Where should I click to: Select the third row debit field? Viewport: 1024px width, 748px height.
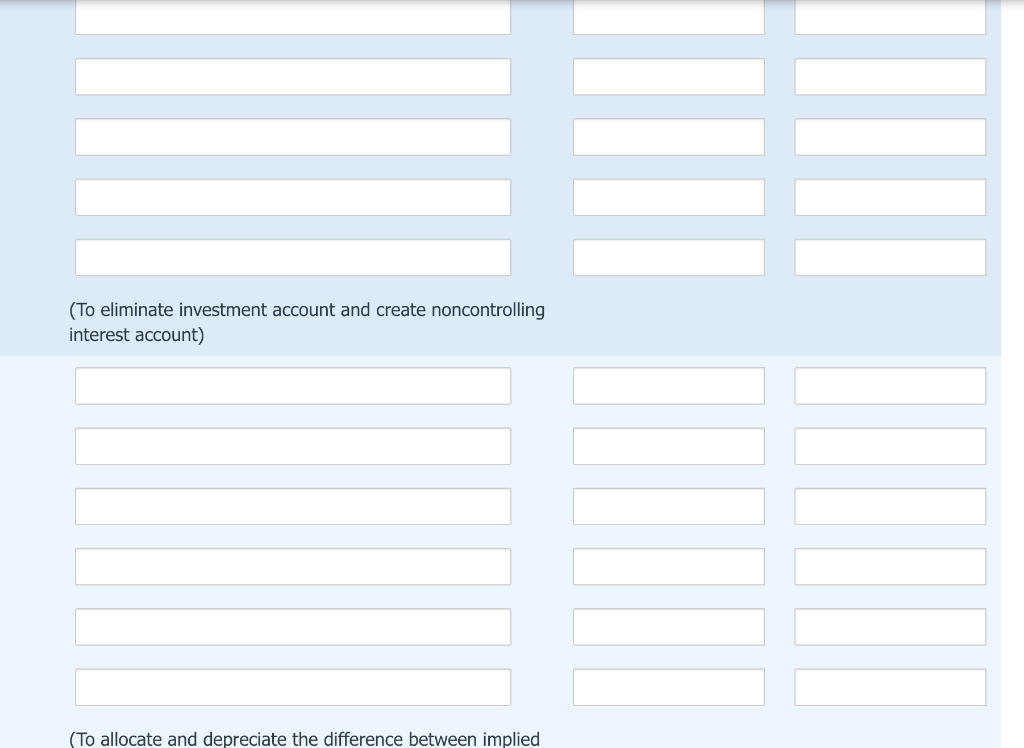[668, 136]
